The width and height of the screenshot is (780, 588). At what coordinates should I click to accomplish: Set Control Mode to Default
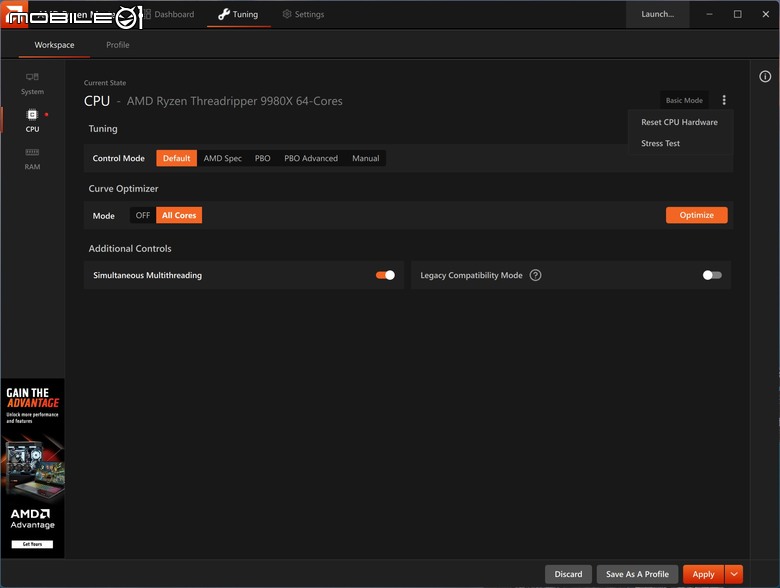(x=177, y=158)
